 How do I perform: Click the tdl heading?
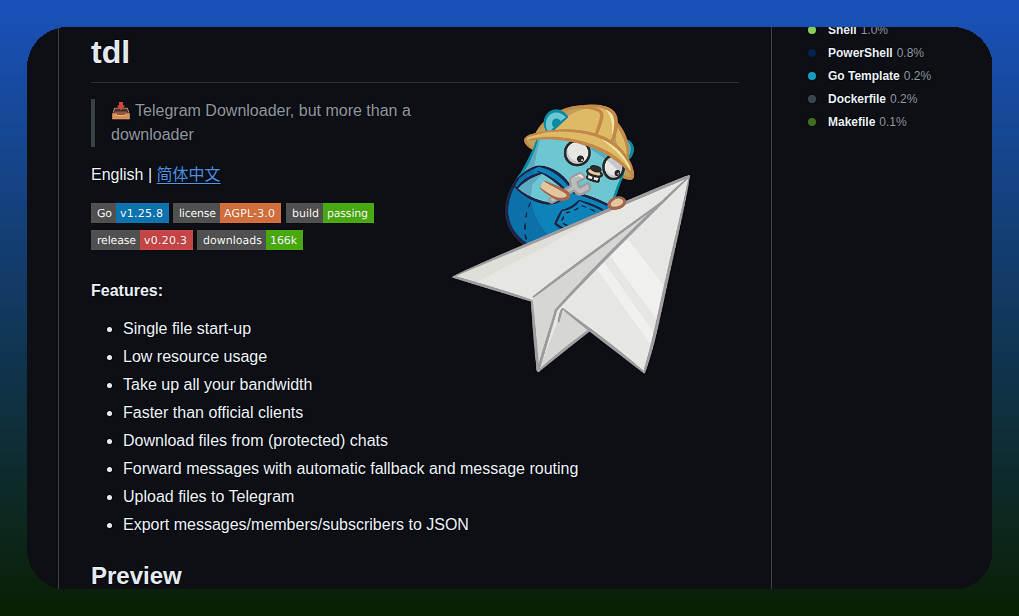(x=110, y=53)
